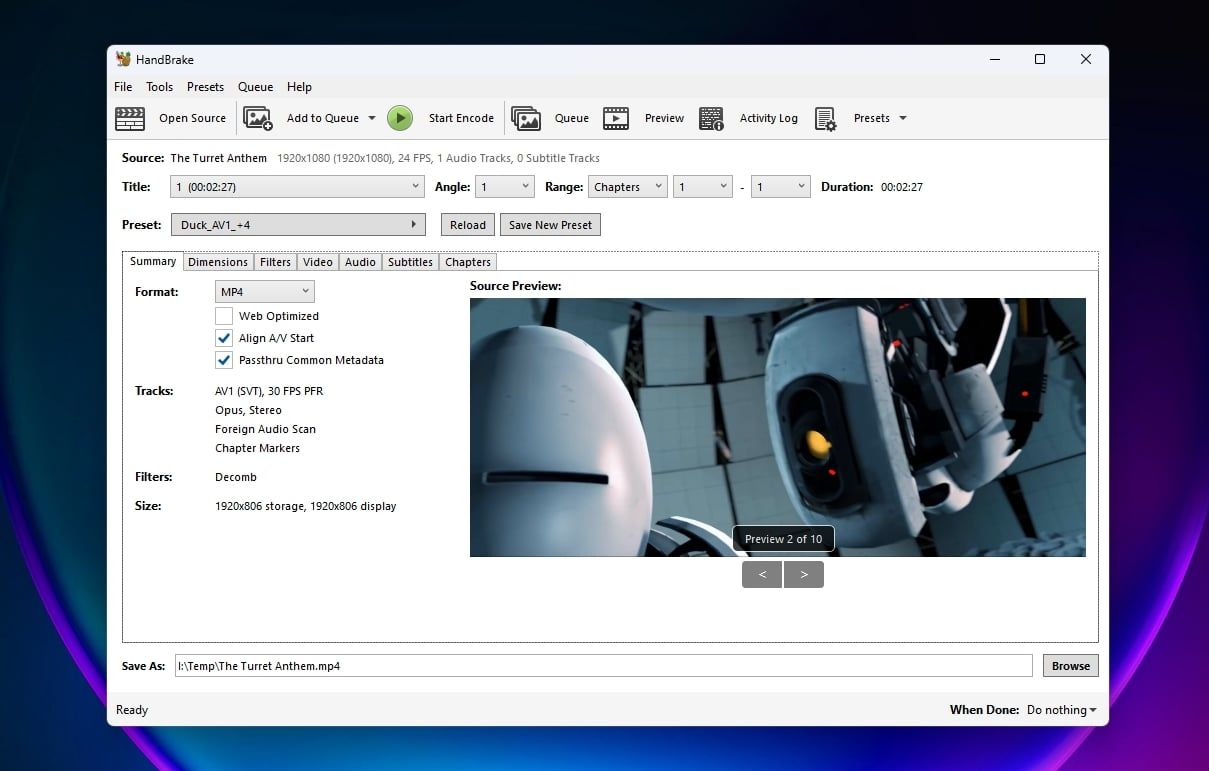Screen dimensions: 1209x771
Task: Uncheck Align A/V Start
Action: [x=224, y=338]
